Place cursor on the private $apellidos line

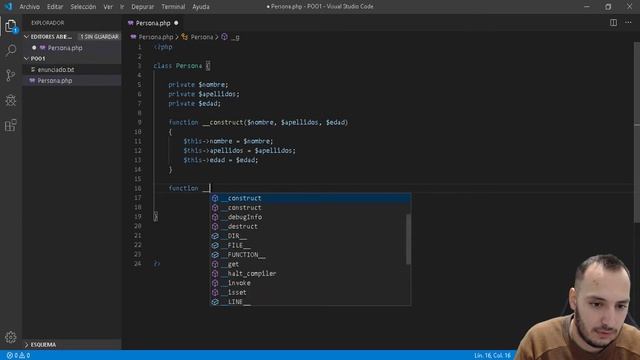tap(204, 94)
